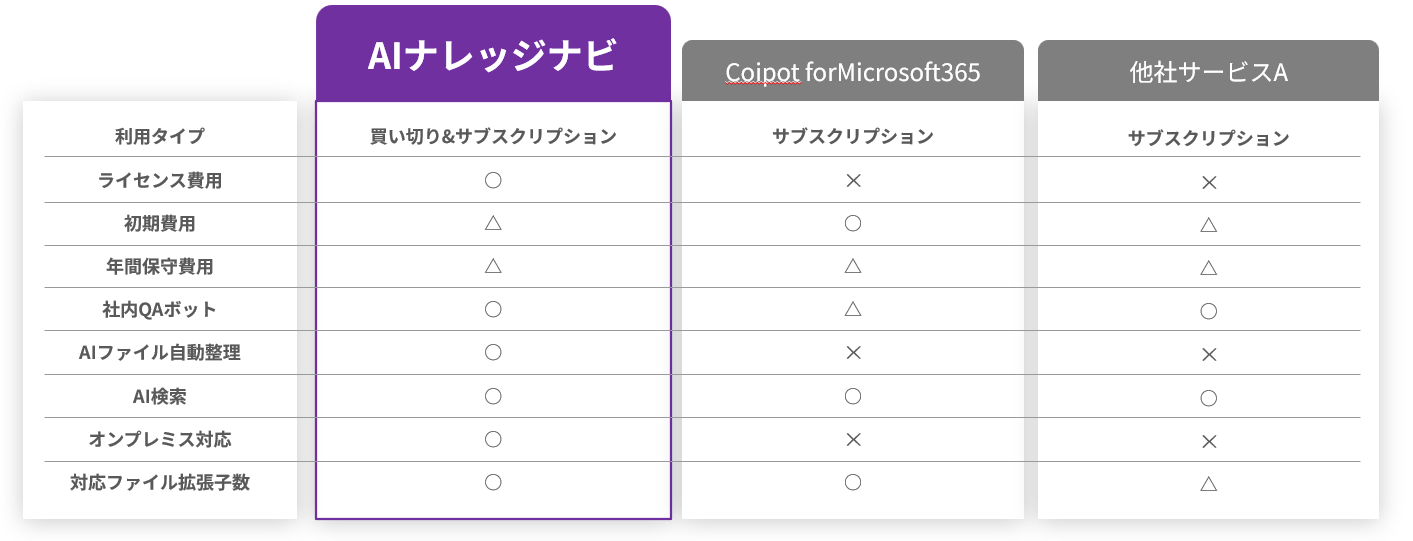
Task: Click 買い切り&サブスクリプション text
Action: [x=493, y=137]
